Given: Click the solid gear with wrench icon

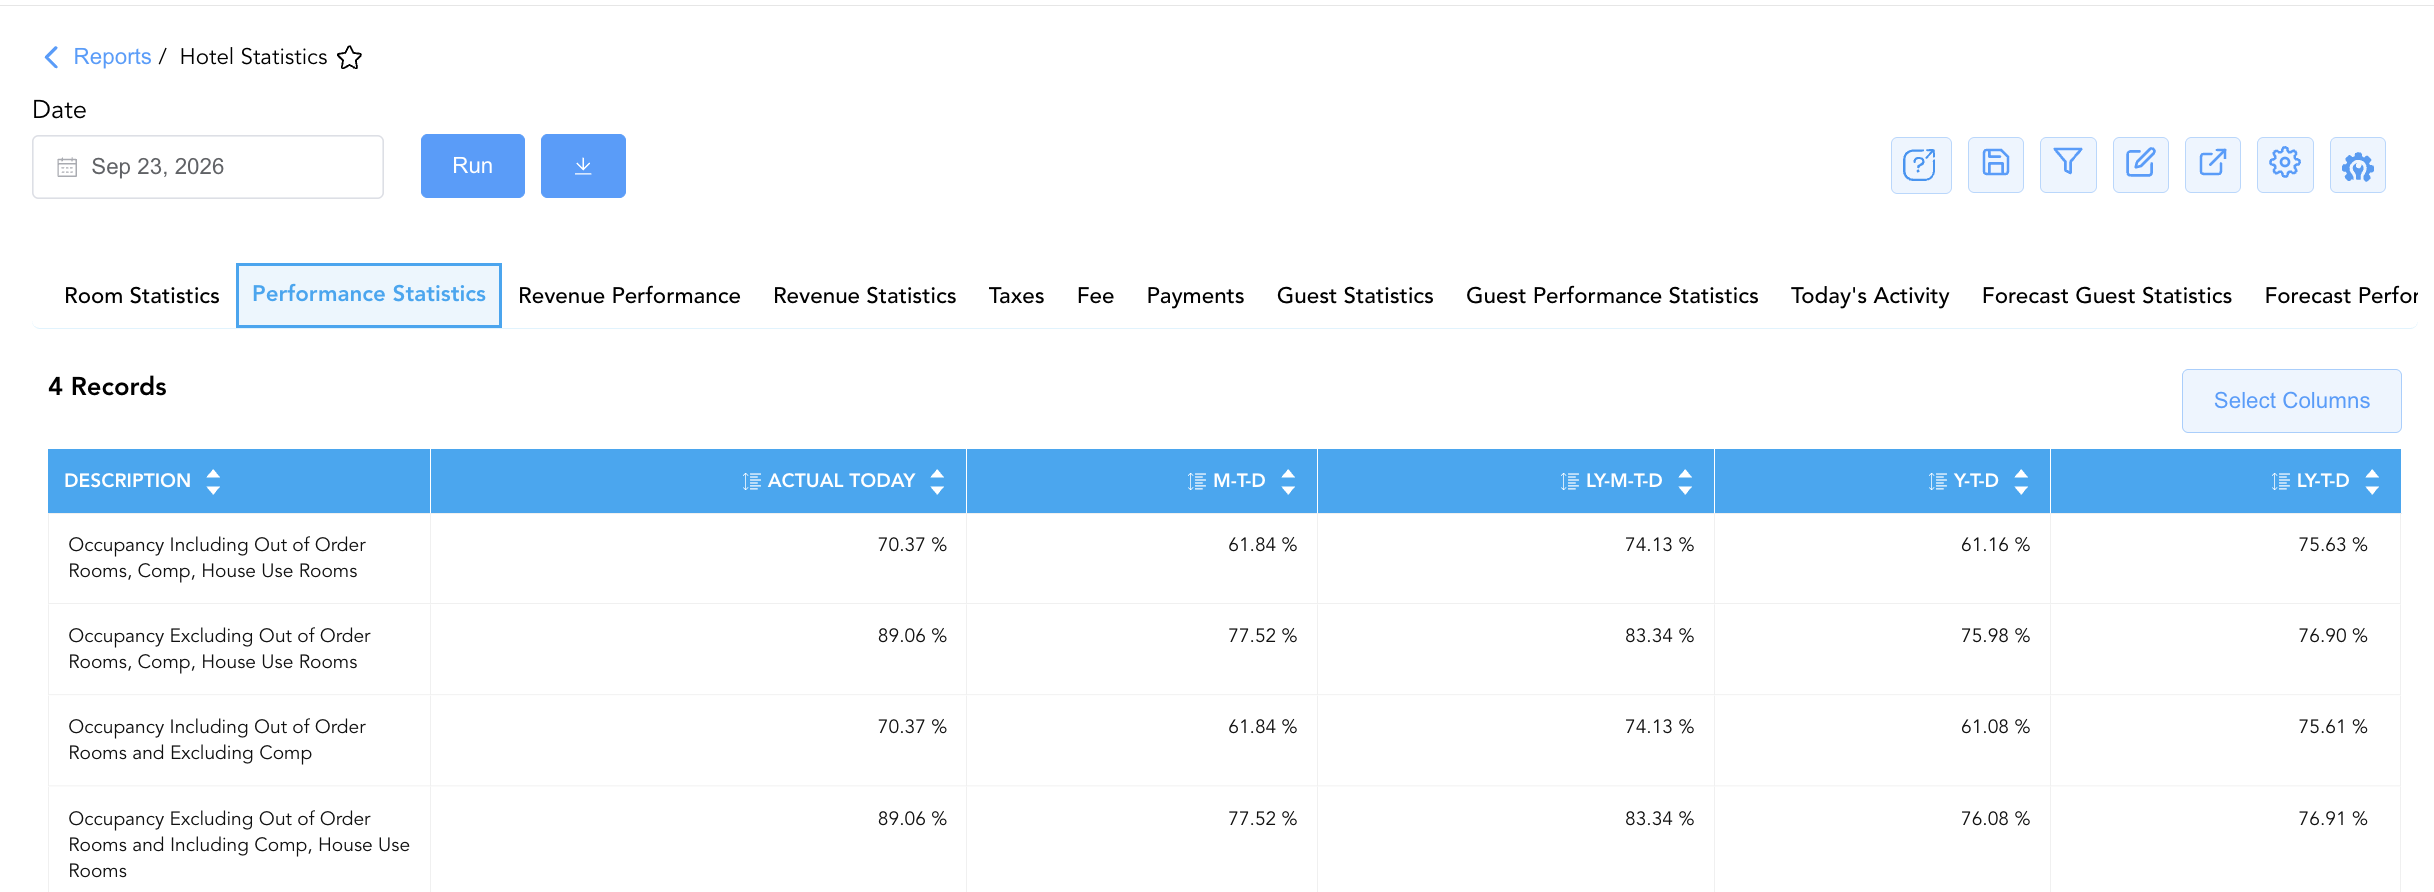Looking at the screenshot, I should tap(2358, 165).
